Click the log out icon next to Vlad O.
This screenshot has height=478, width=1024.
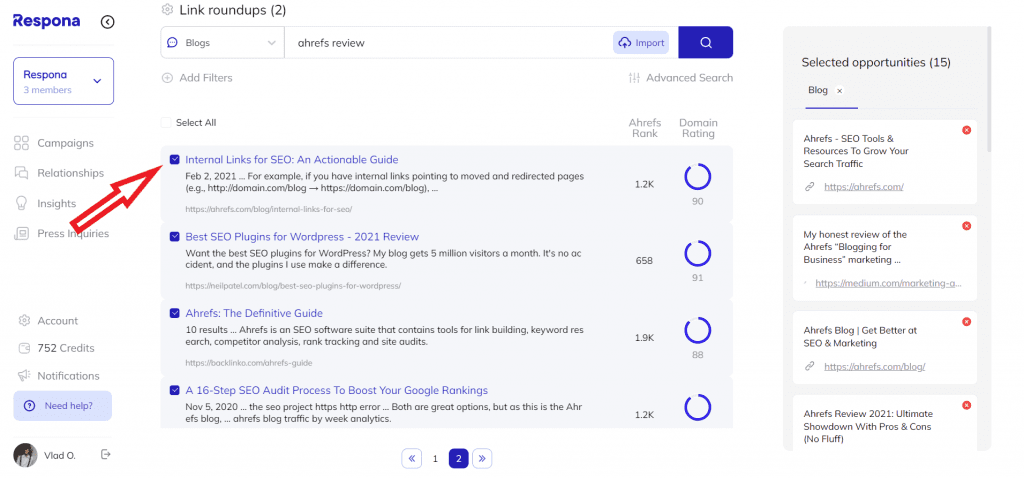pos(106,454)
